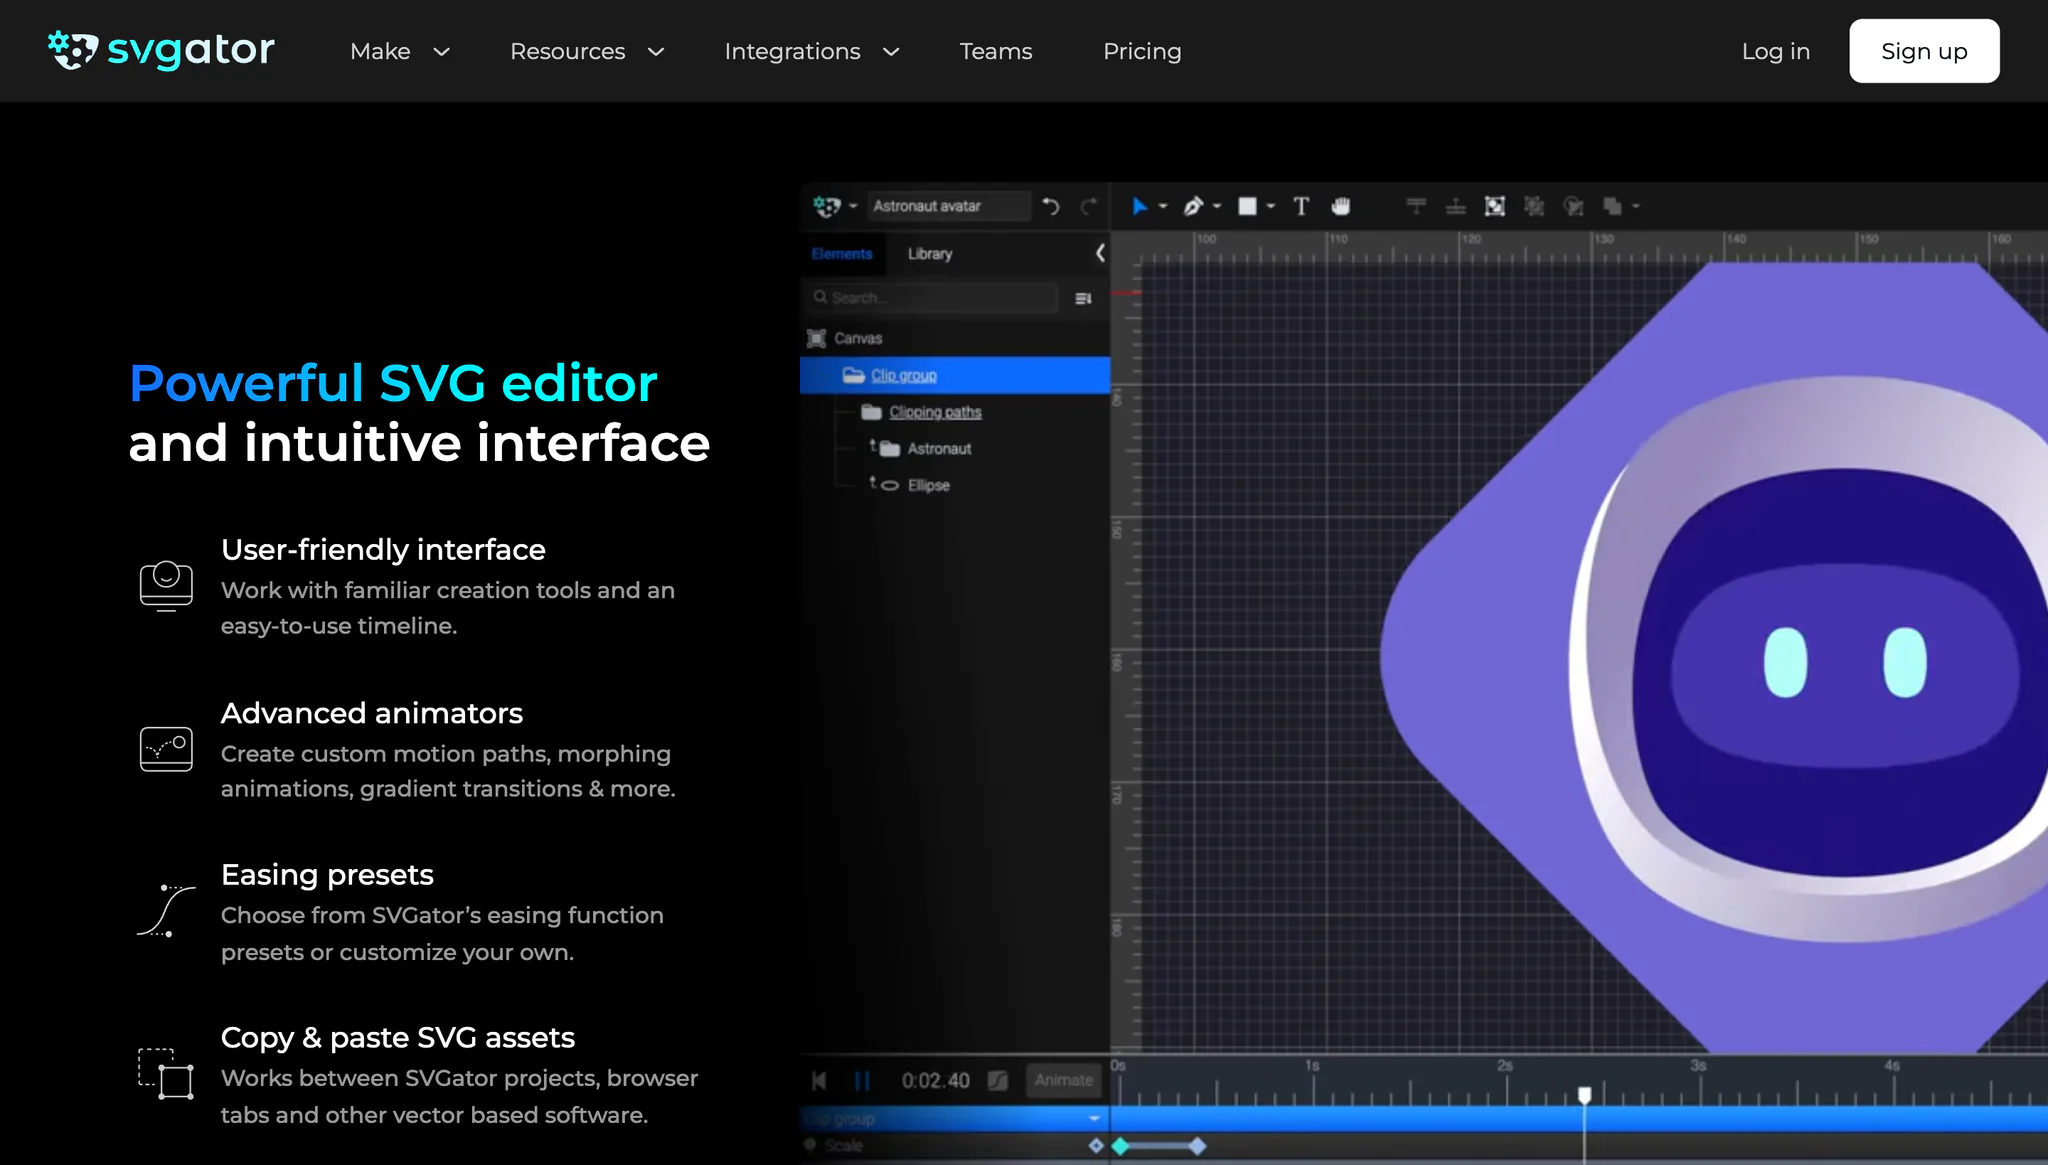Click the easing curve icon beside the timer

click(x=998, y=1080)
